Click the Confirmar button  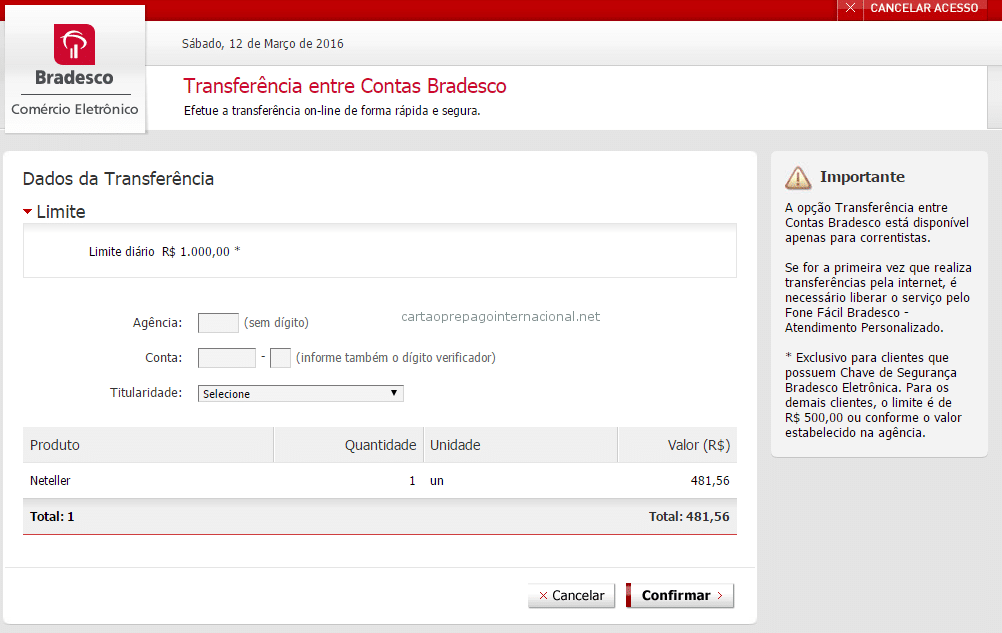pos(680,595)
